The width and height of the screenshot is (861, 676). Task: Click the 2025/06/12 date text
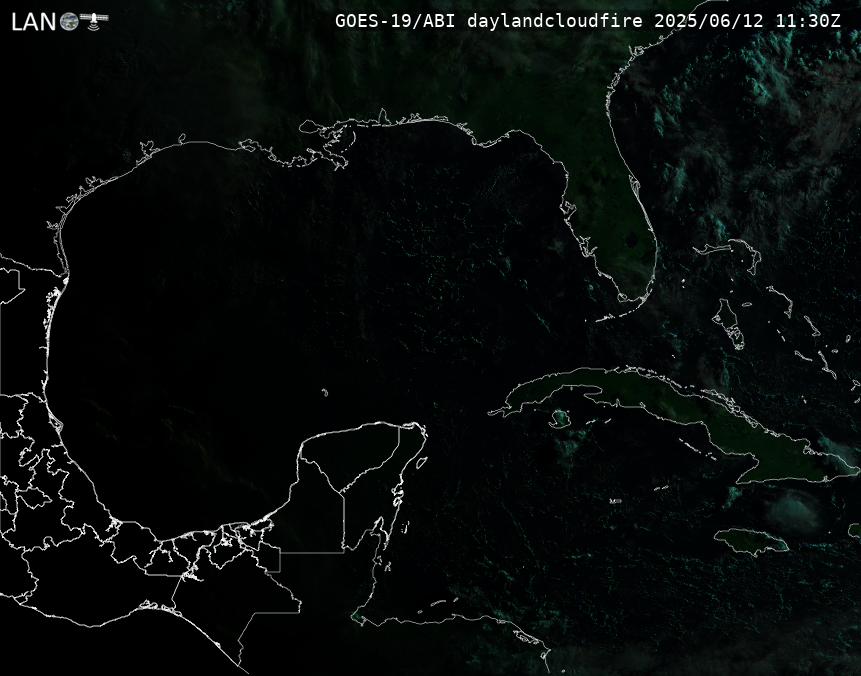tap(709, 21)
